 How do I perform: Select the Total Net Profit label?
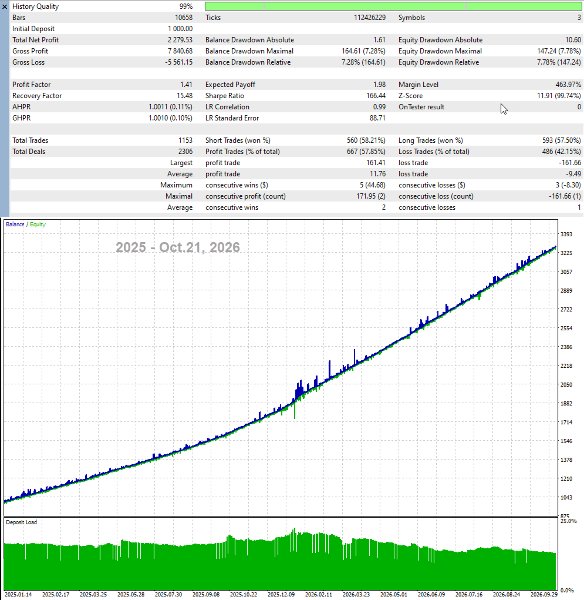pyautogui.click(x=36, y=40)
